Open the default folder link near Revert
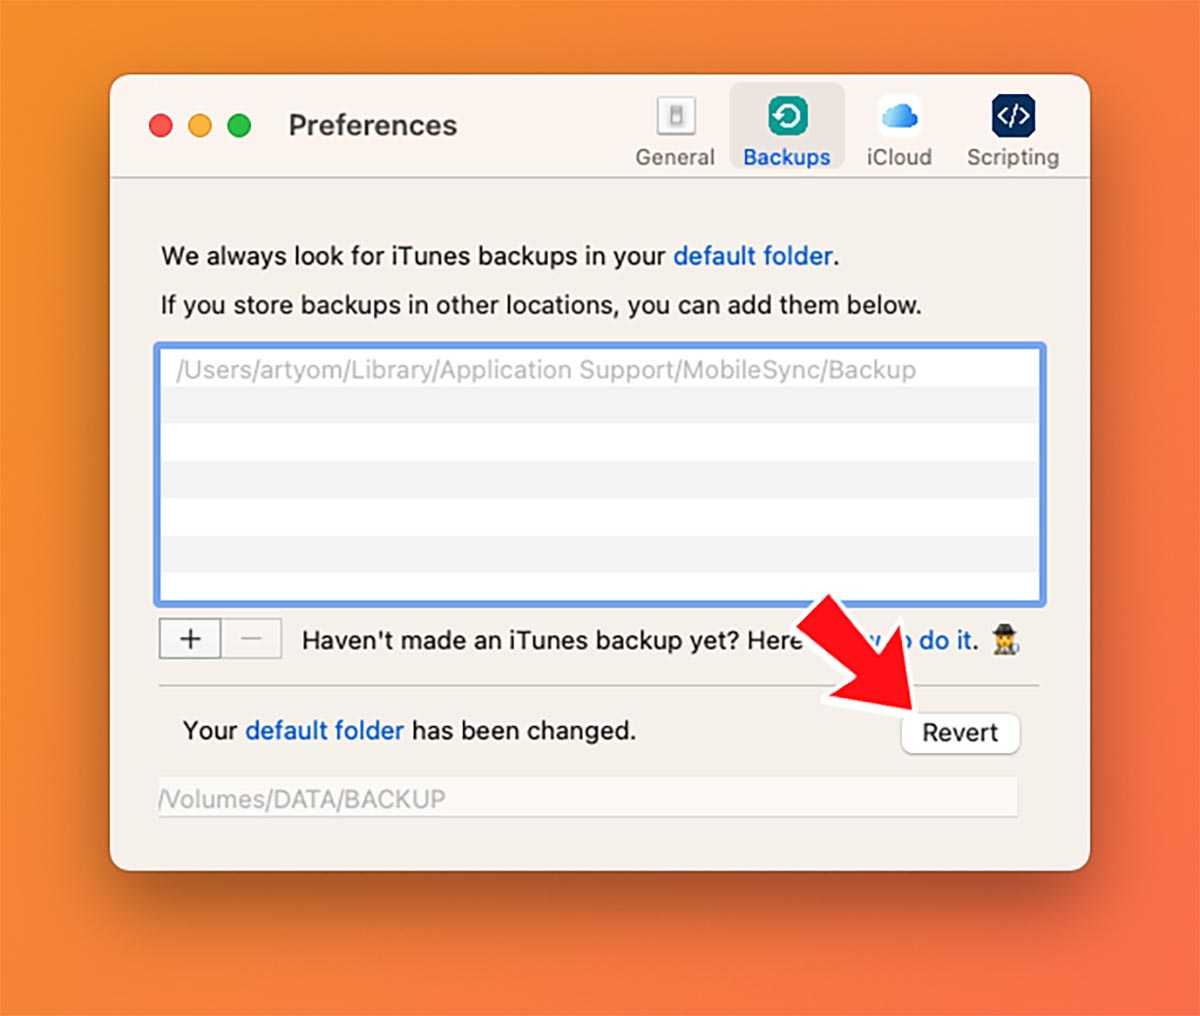 [x=325, y=731]
